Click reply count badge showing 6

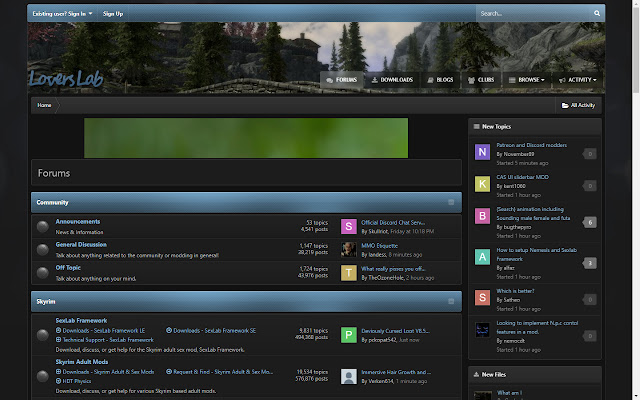tap(589, 222)
